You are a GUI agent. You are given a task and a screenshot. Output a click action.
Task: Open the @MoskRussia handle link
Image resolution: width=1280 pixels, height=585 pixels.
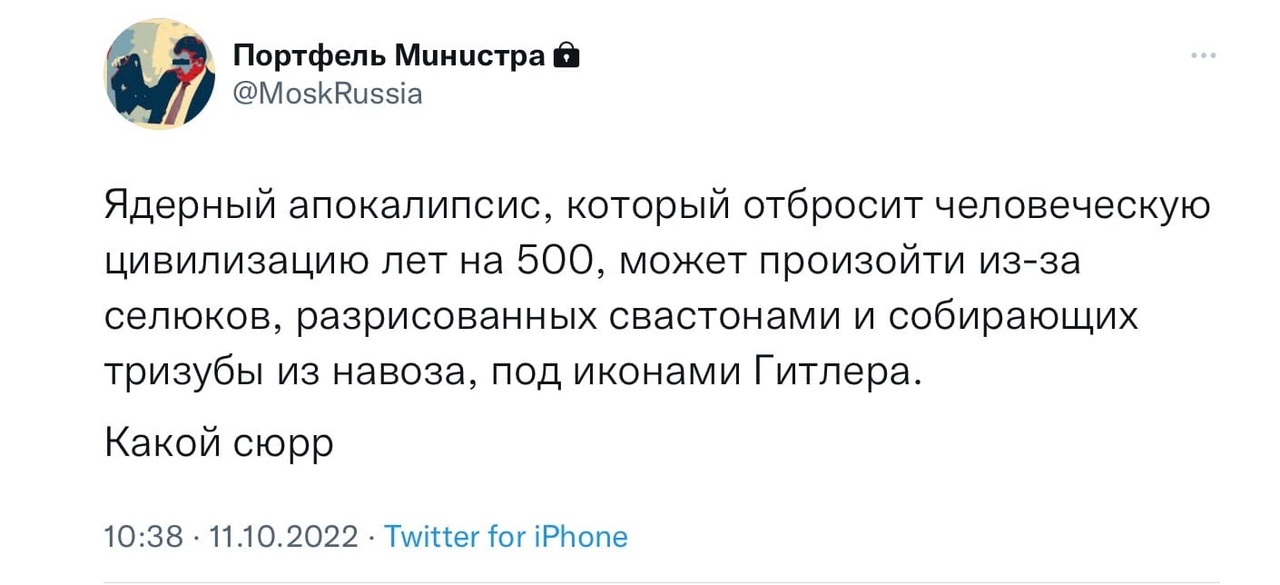pyautogui.click(x=327, y=94)
